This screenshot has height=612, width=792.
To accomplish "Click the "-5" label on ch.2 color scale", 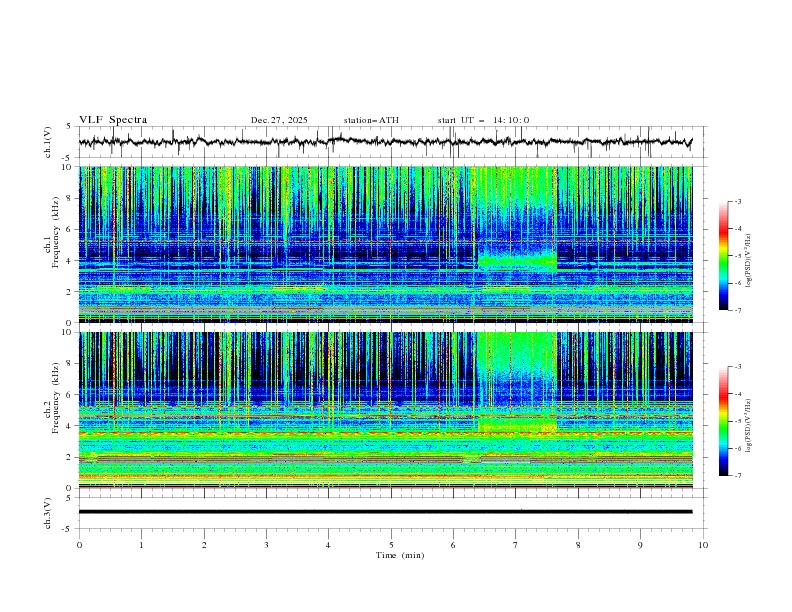I will click(x=737, y=421).
